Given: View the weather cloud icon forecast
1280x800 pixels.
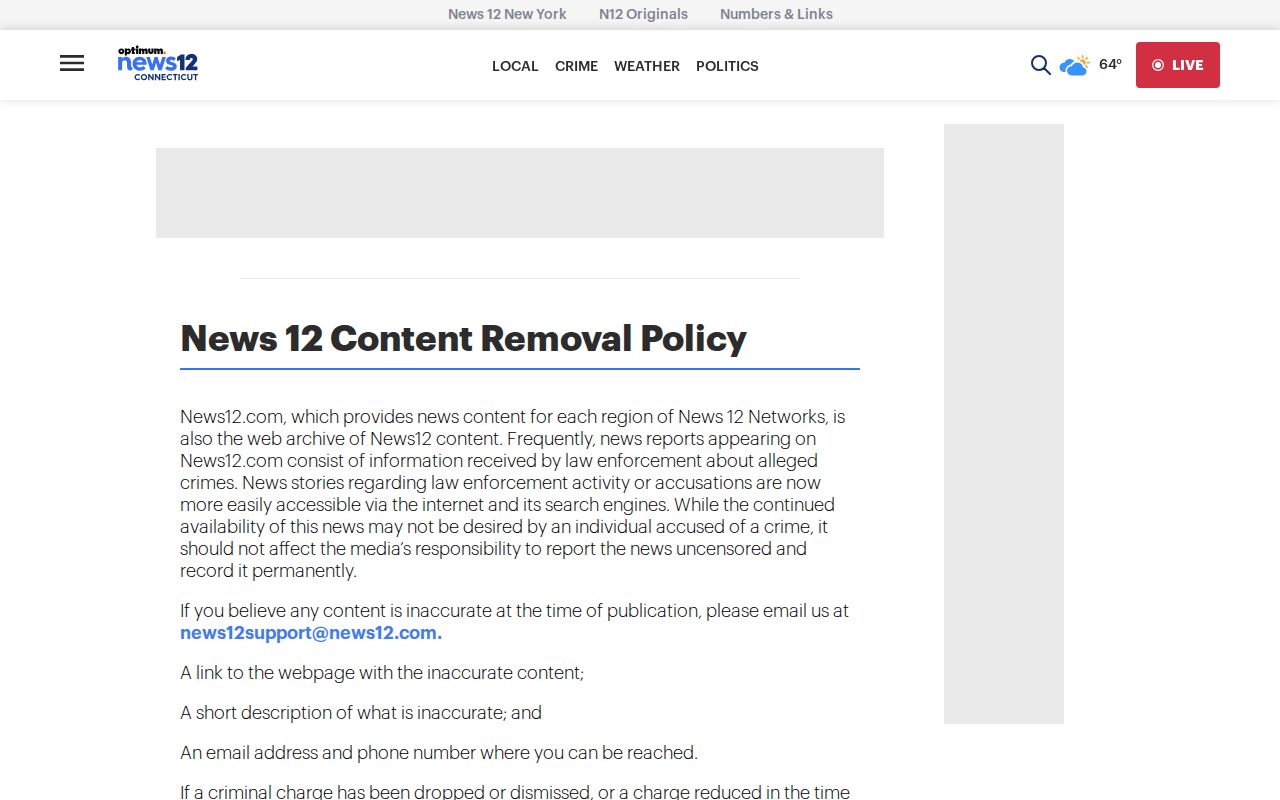Looking at the screenshot, I should 1075,65.
